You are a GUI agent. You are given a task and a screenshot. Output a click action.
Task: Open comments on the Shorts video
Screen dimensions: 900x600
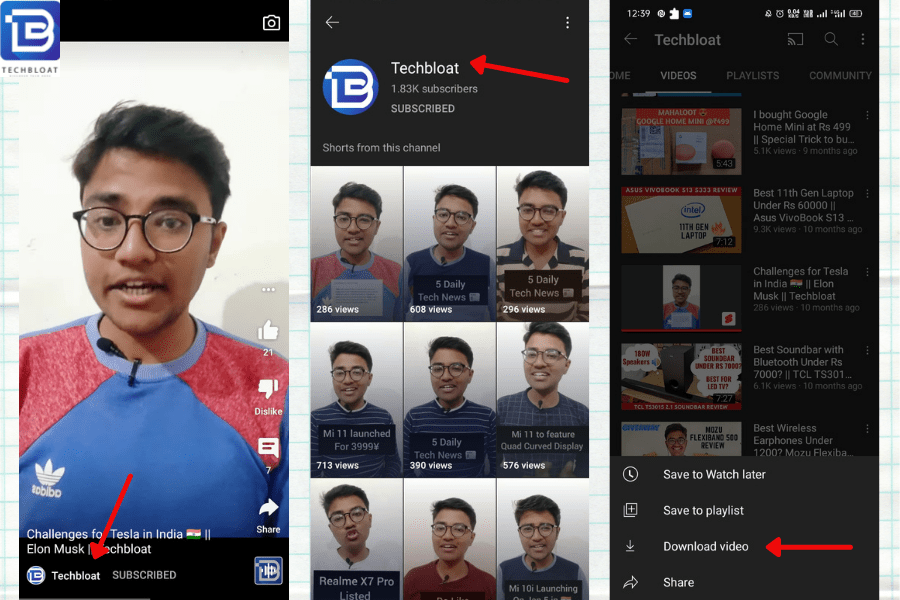pyautogui.click(x=268, y=448)
